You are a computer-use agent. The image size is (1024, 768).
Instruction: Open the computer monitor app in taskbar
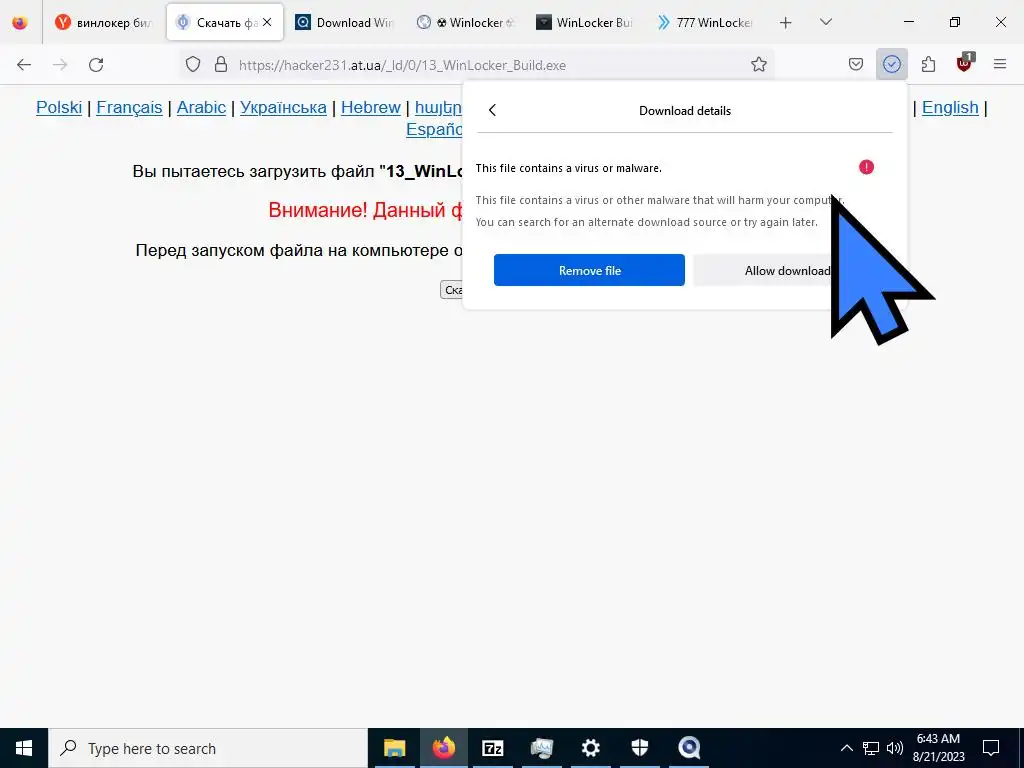541,748
